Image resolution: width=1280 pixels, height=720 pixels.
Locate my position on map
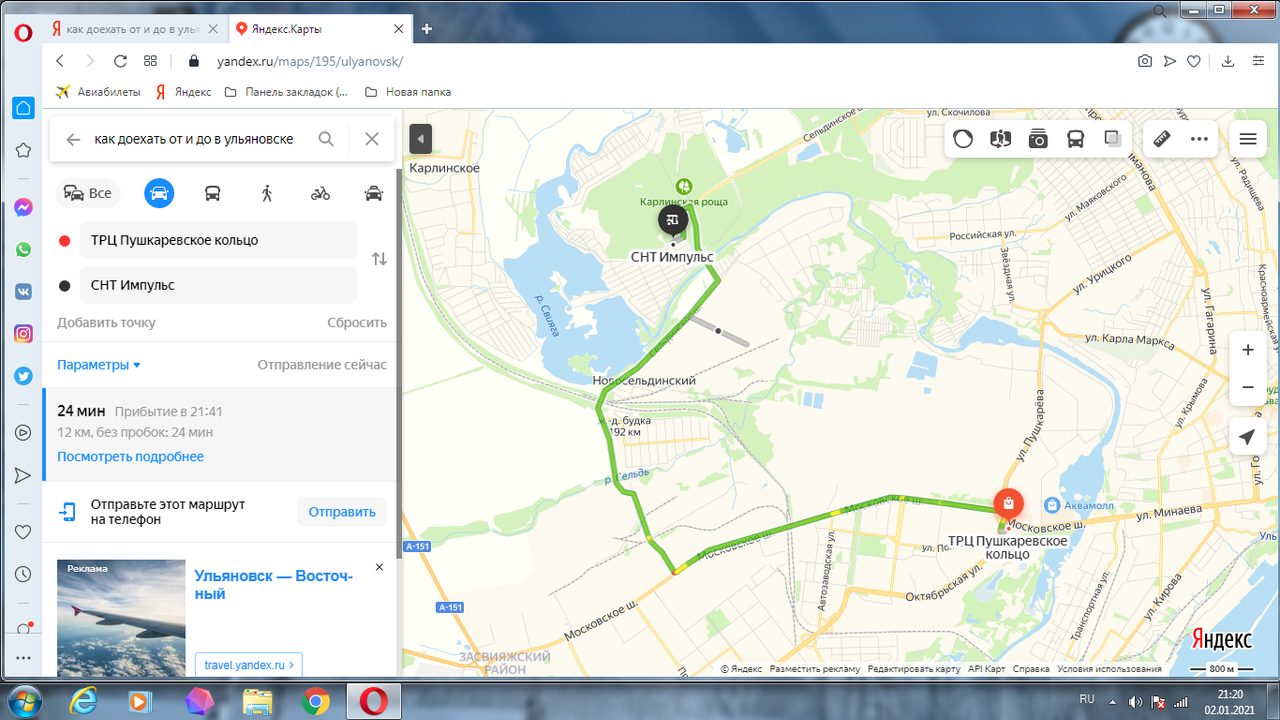coord(1247,437)
